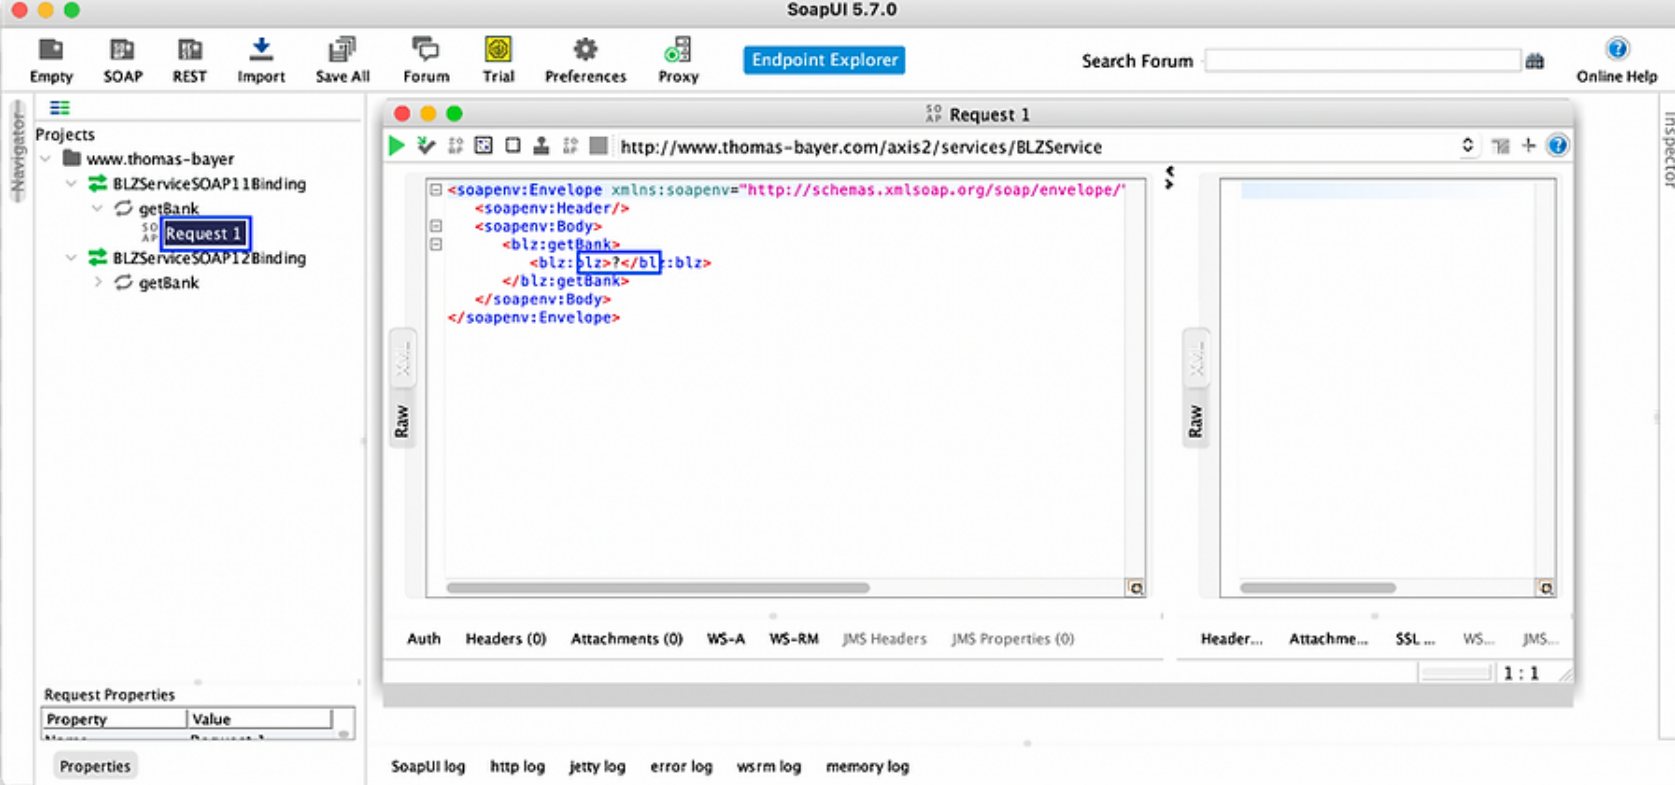The height and width of the screenshot is (785, 1675).
Task: Select Request 1 in the navigator tree
Action: [204, 233]
